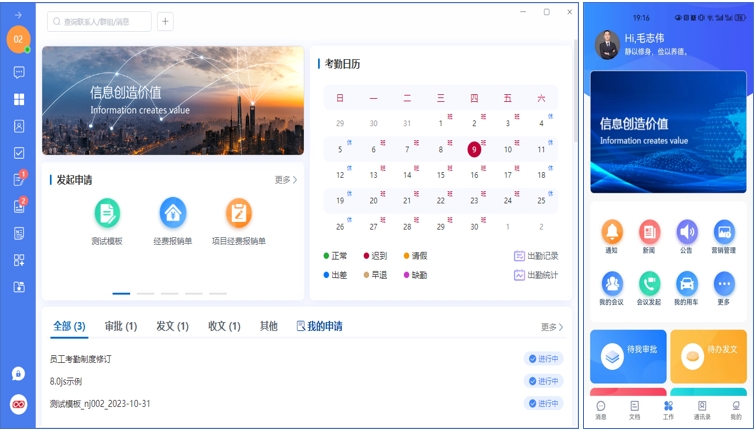Click the plus button beside search box

[165, 21]
